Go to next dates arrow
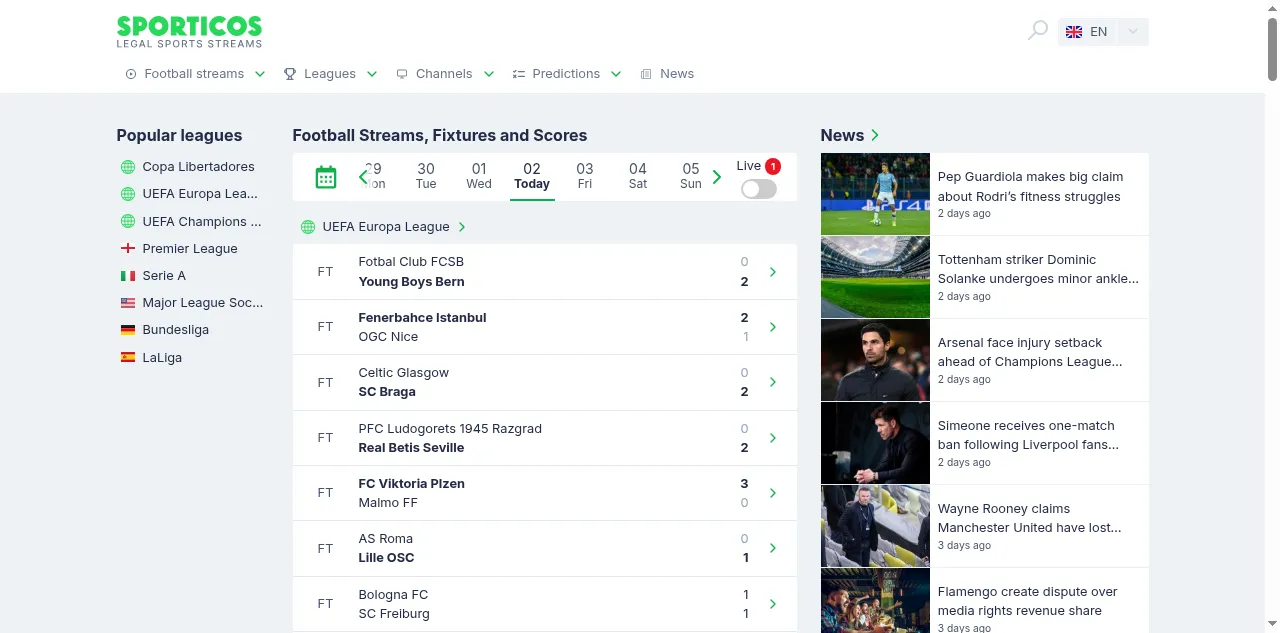Image resolution: width=1280 pixels, height=633 pixels. (x=716, y=177)
